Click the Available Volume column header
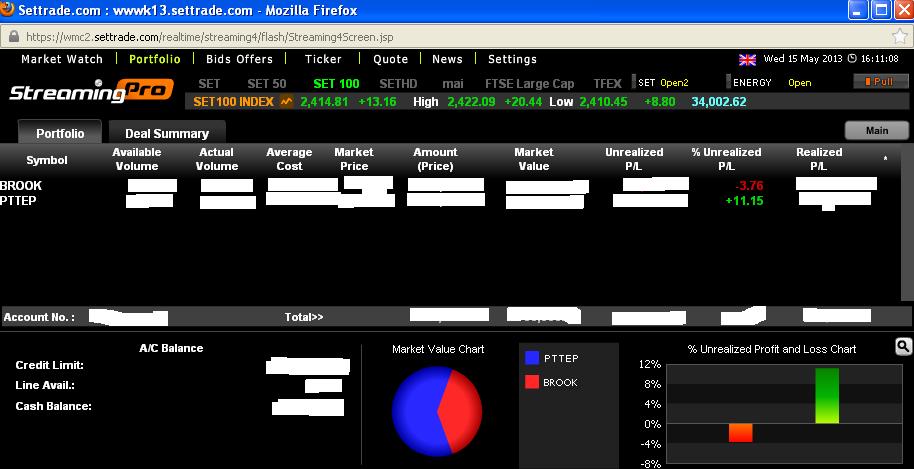 point(136,159)
